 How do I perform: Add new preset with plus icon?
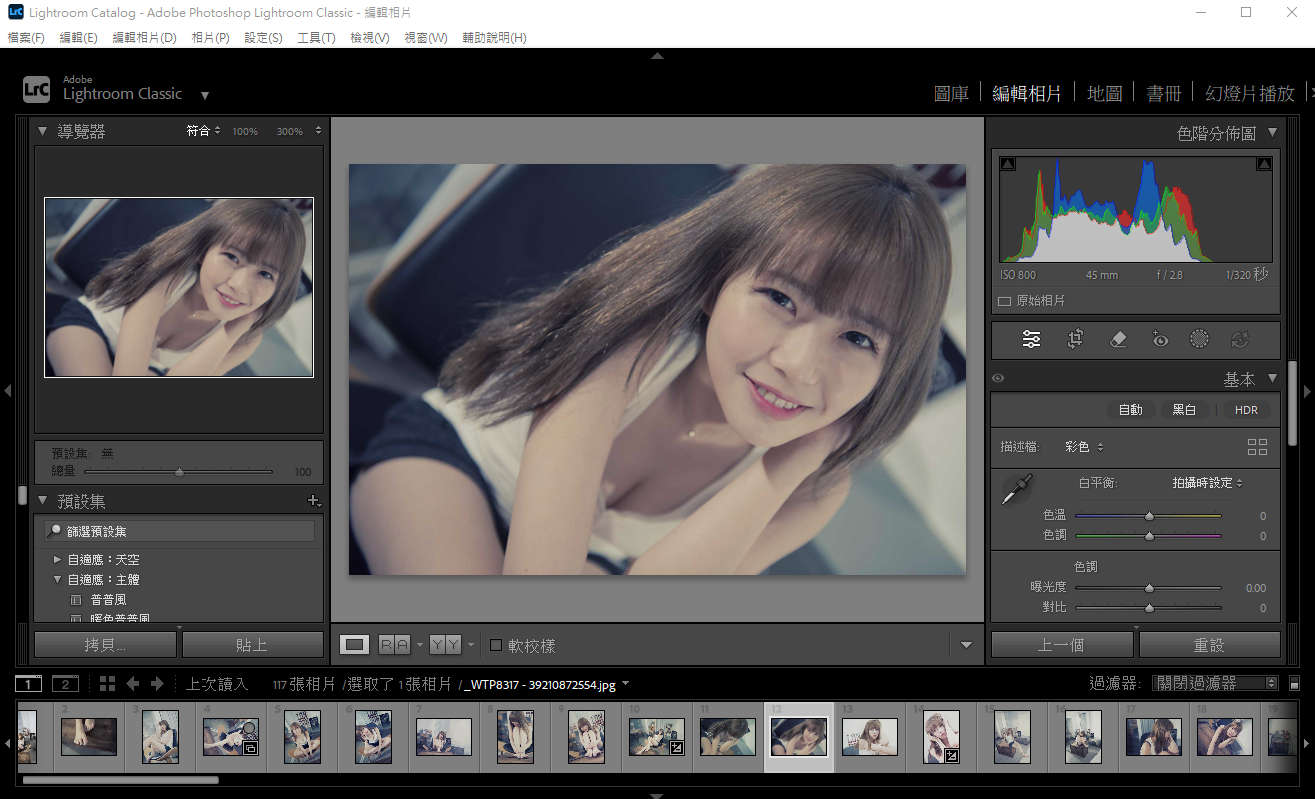[x=313, y=501]
